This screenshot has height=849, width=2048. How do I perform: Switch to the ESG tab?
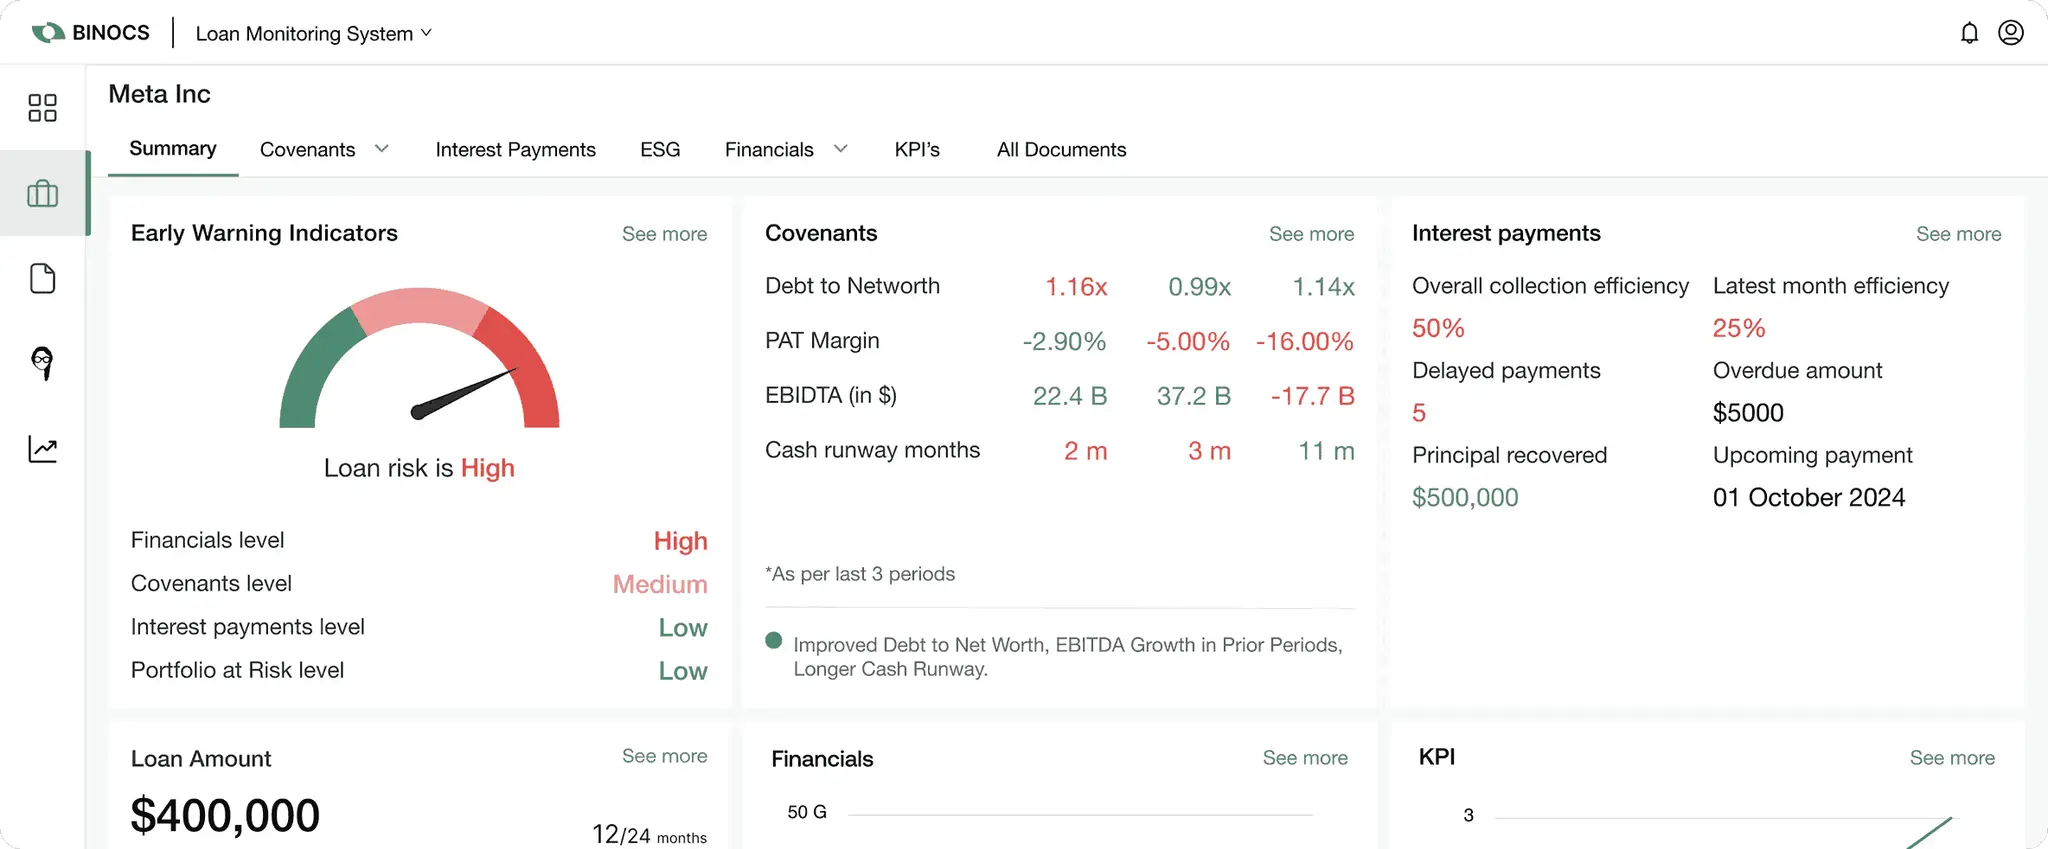(660, 149)
